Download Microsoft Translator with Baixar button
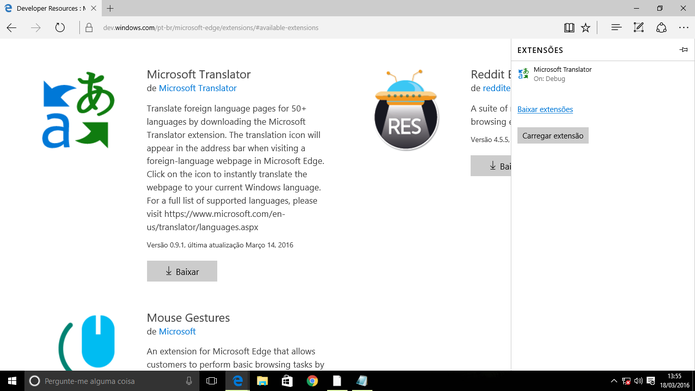The width and height of the screenshot is (695, 391). (182, 271)
